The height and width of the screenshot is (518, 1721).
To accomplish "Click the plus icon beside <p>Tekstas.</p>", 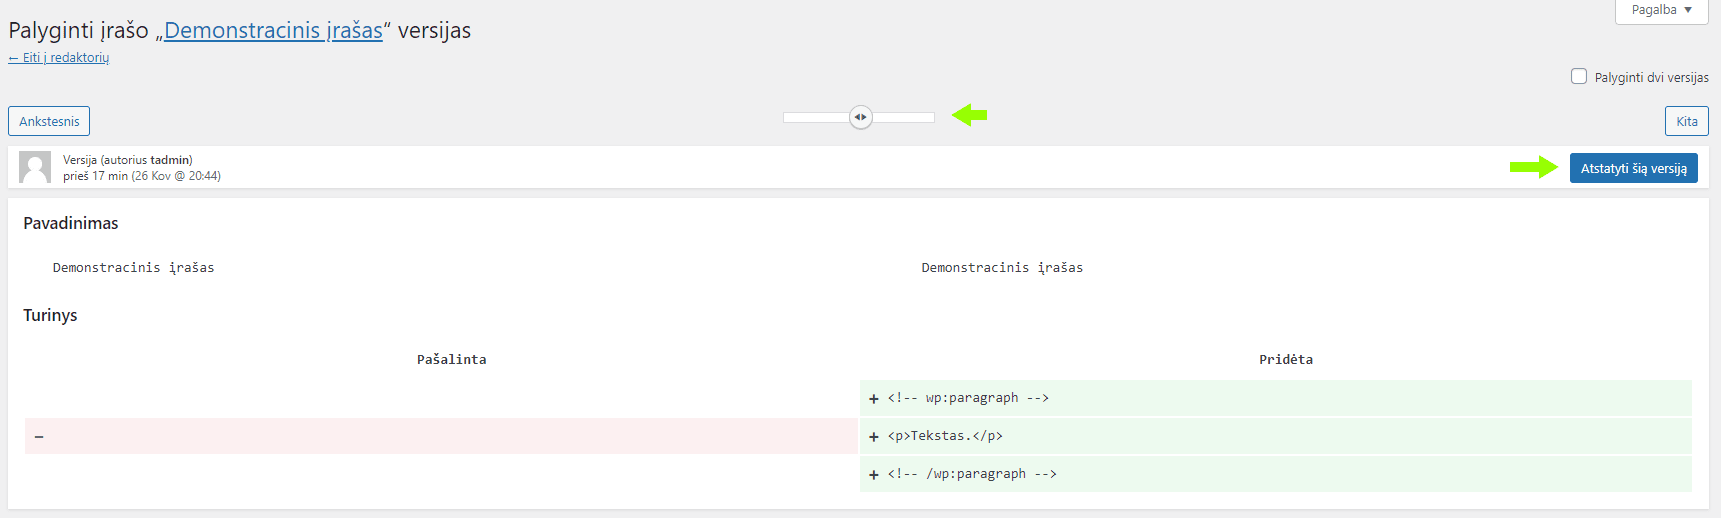I will [874, 437].
